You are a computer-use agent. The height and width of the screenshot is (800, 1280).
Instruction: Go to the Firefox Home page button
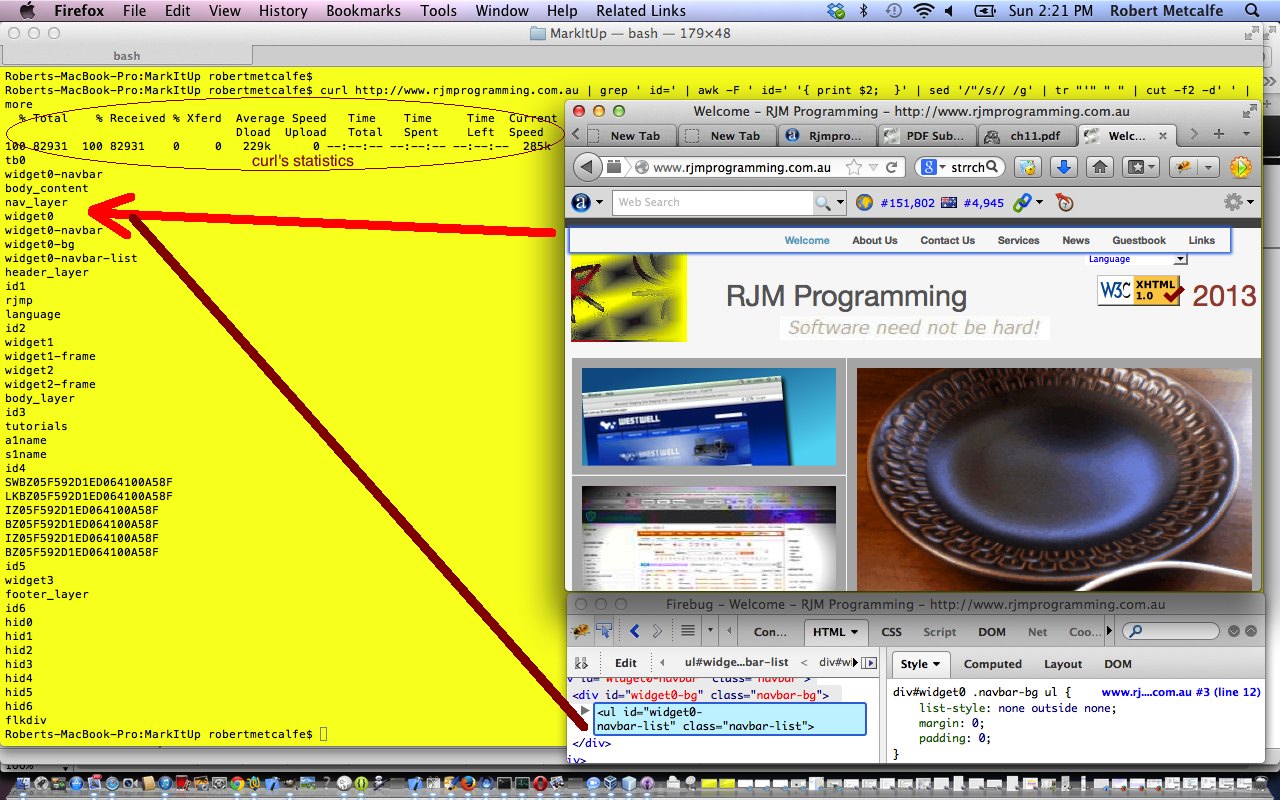tap(1100, 167)
